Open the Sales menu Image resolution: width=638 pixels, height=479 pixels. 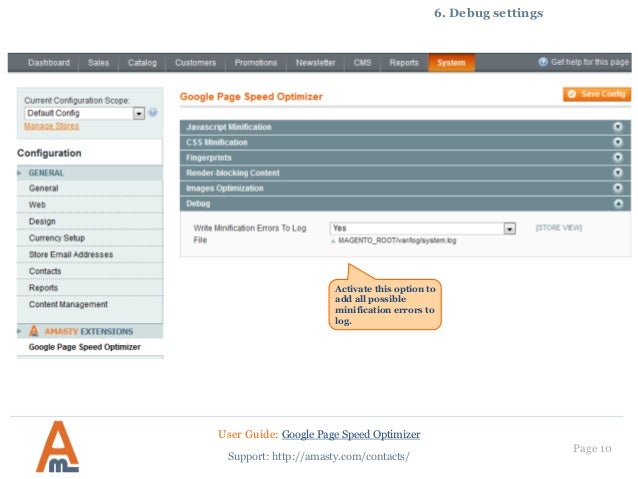(98, 63)
